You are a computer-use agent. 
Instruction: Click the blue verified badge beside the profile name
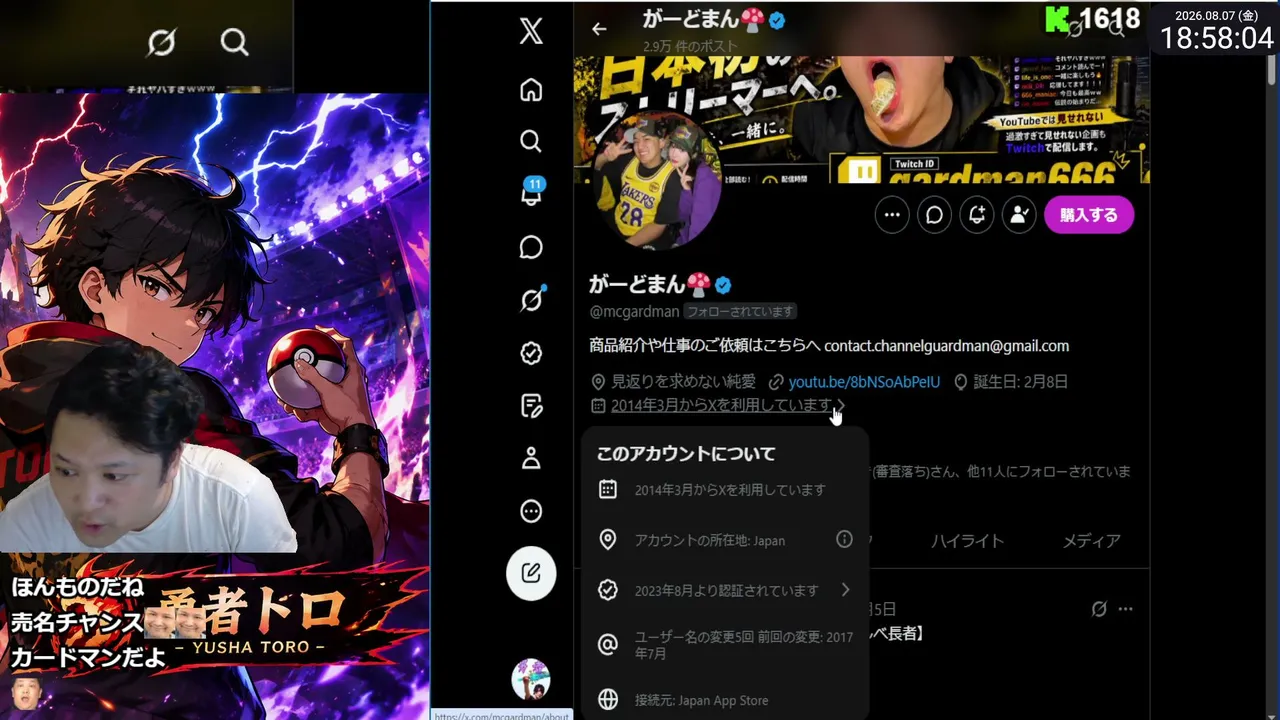tap(723, 285)
